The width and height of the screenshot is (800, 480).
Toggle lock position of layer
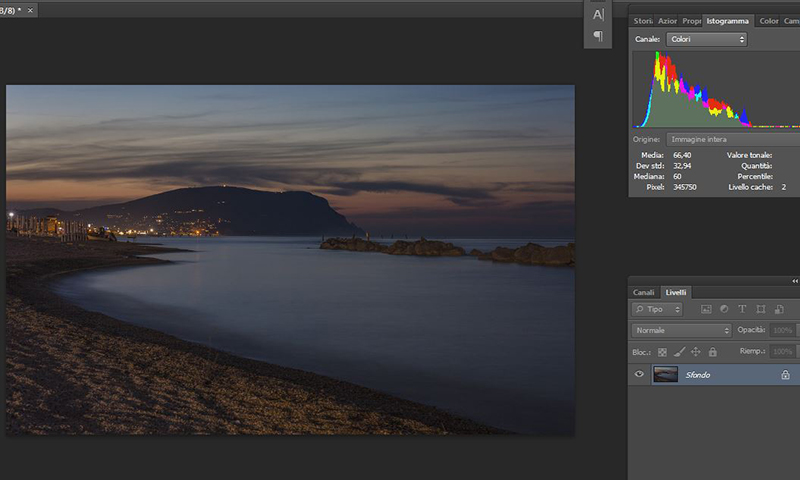point(696,352)
